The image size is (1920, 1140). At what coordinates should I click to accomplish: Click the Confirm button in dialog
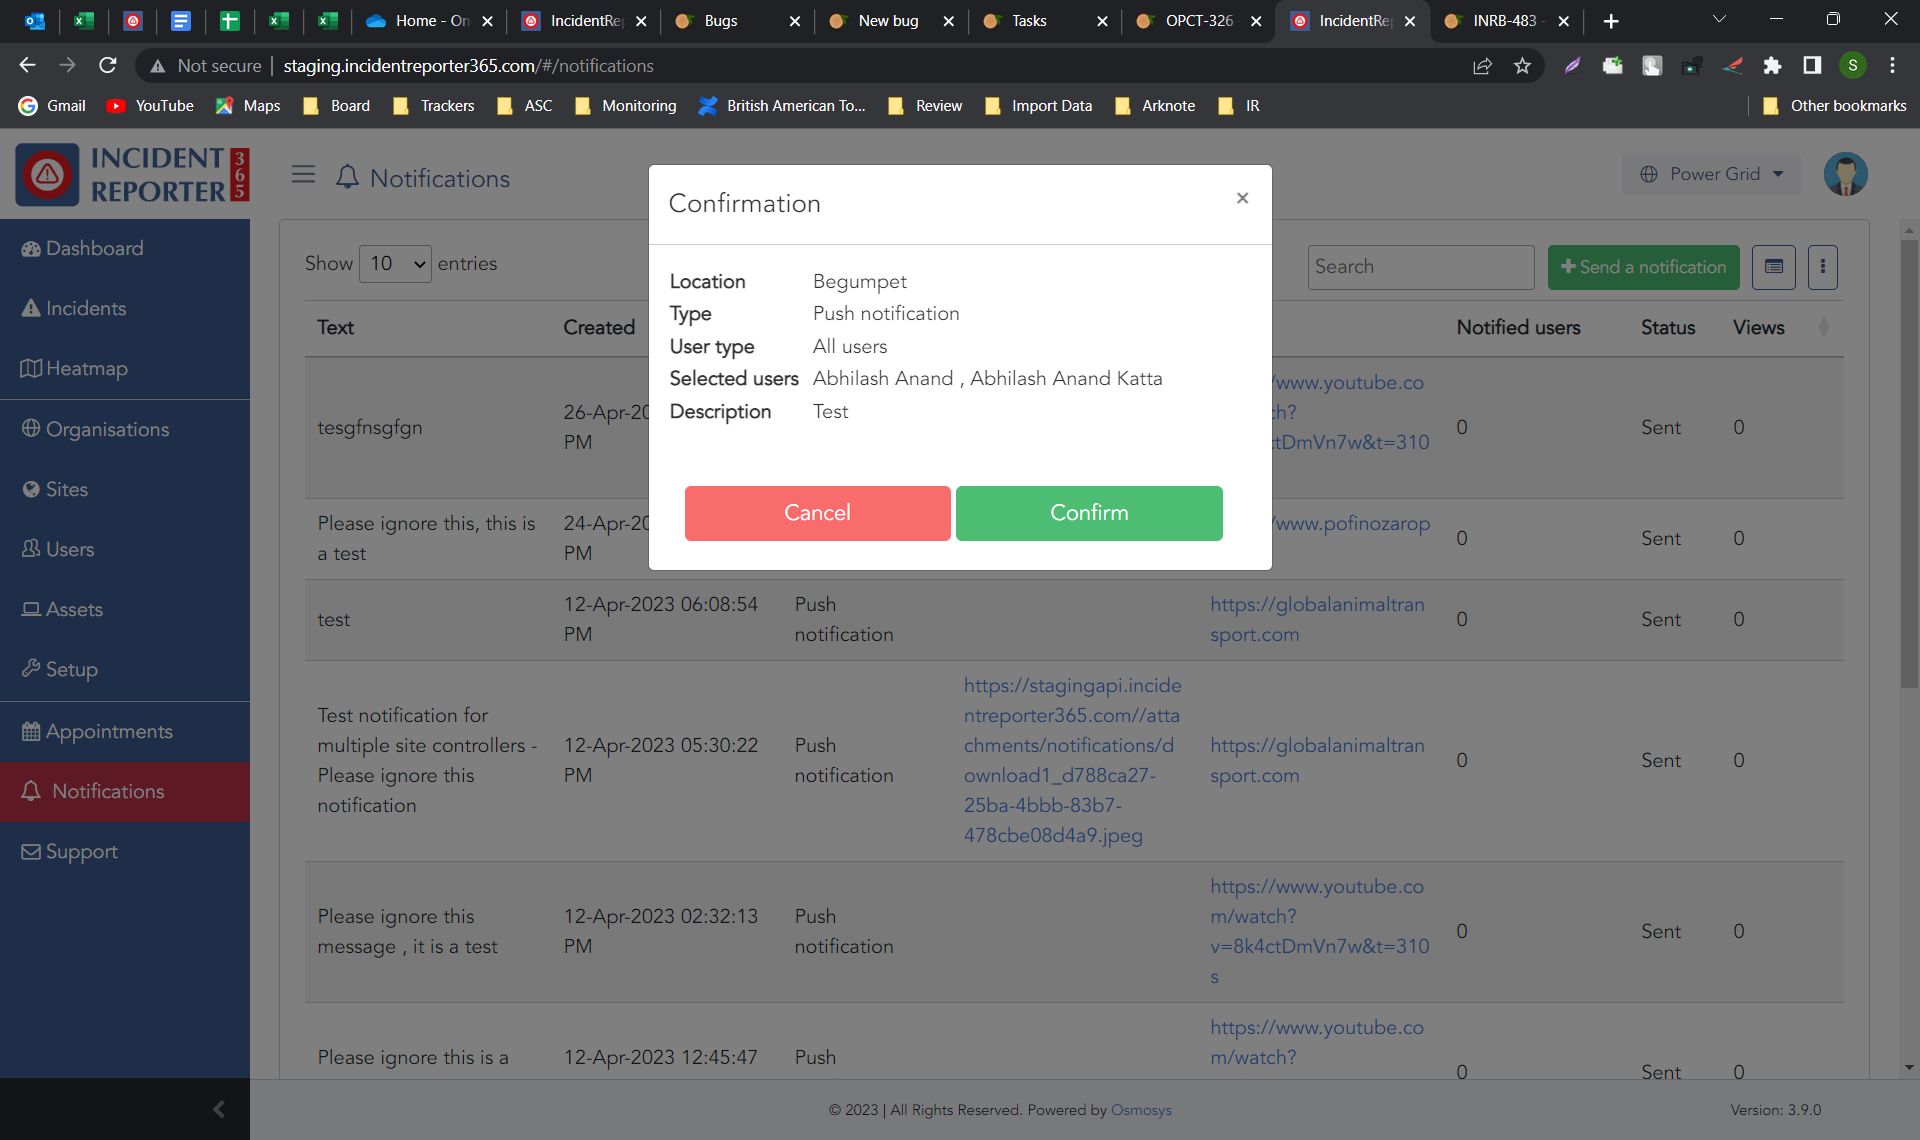coord(1088,513)
